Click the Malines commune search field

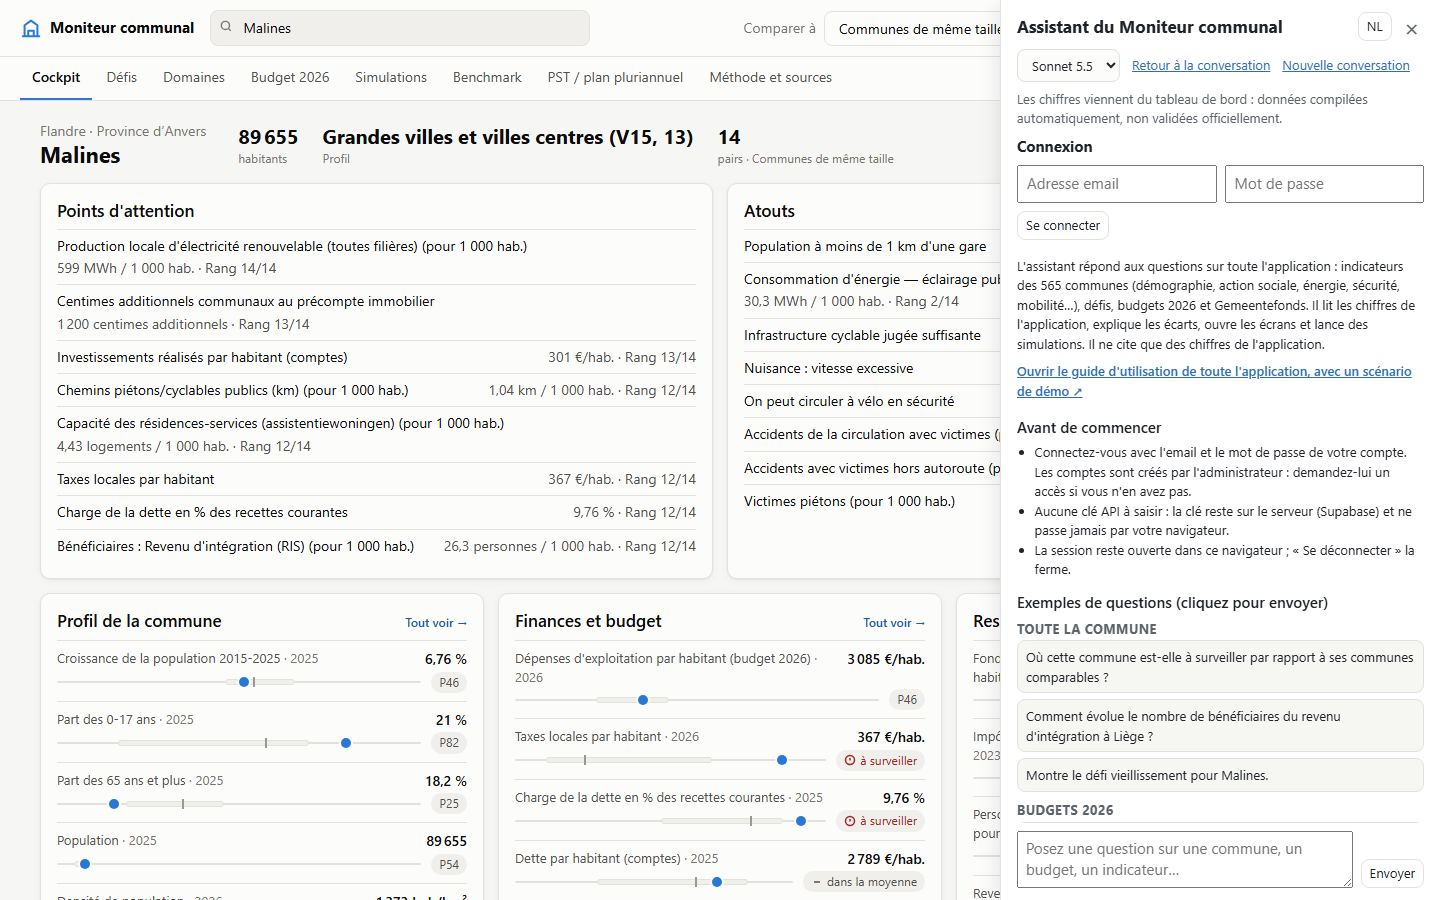click(400, 28)
